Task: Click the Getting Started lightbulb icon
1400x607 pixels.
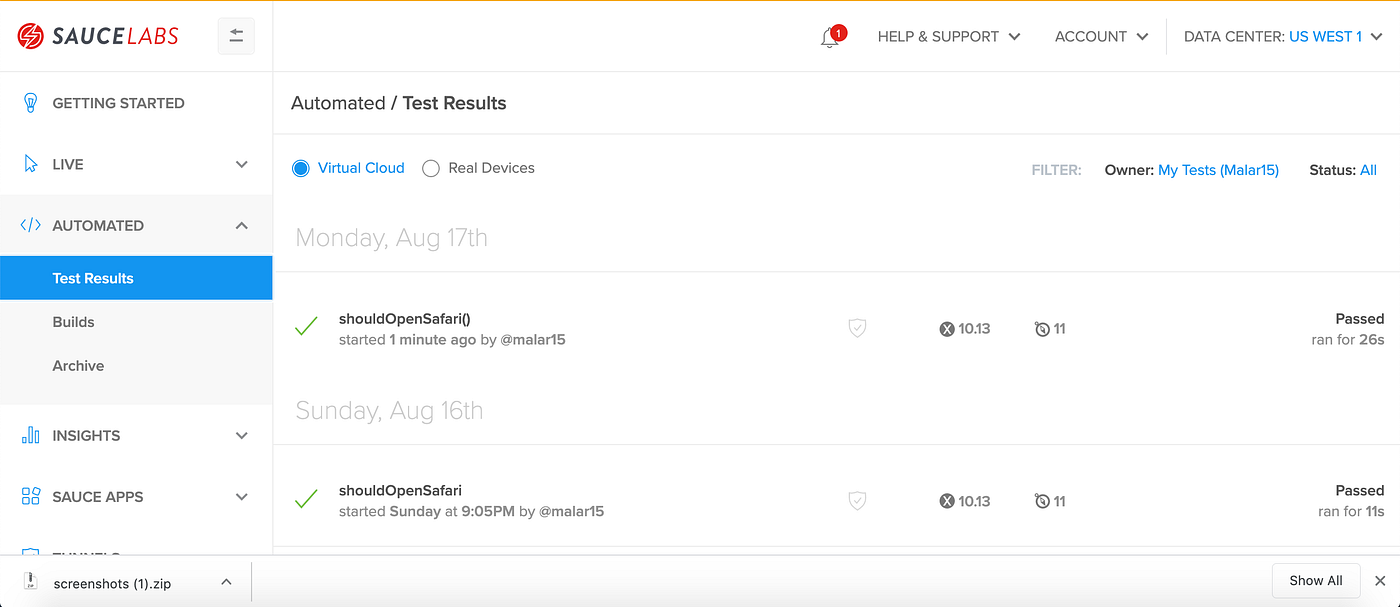Action: tap(30, 102)
